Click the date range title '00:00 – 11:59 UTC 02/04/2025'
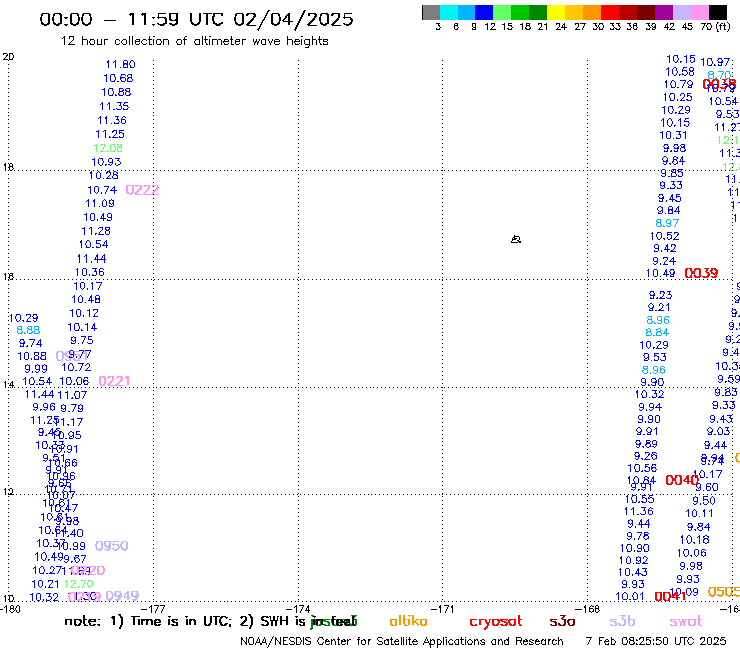The image size is (740, 650). pyautogui.click(x=196, y=19)
